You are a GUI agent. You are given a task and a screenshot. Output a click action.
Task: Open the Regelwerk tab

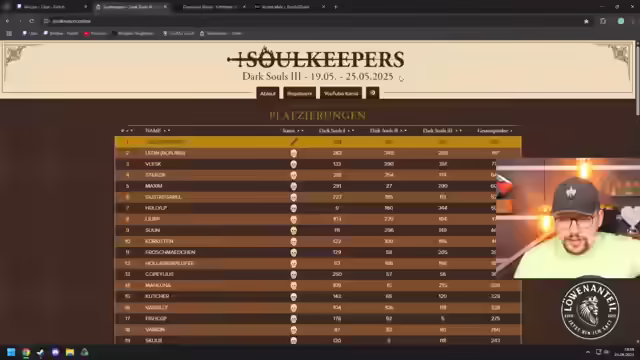pyautogui.click(x=300, y=93)
